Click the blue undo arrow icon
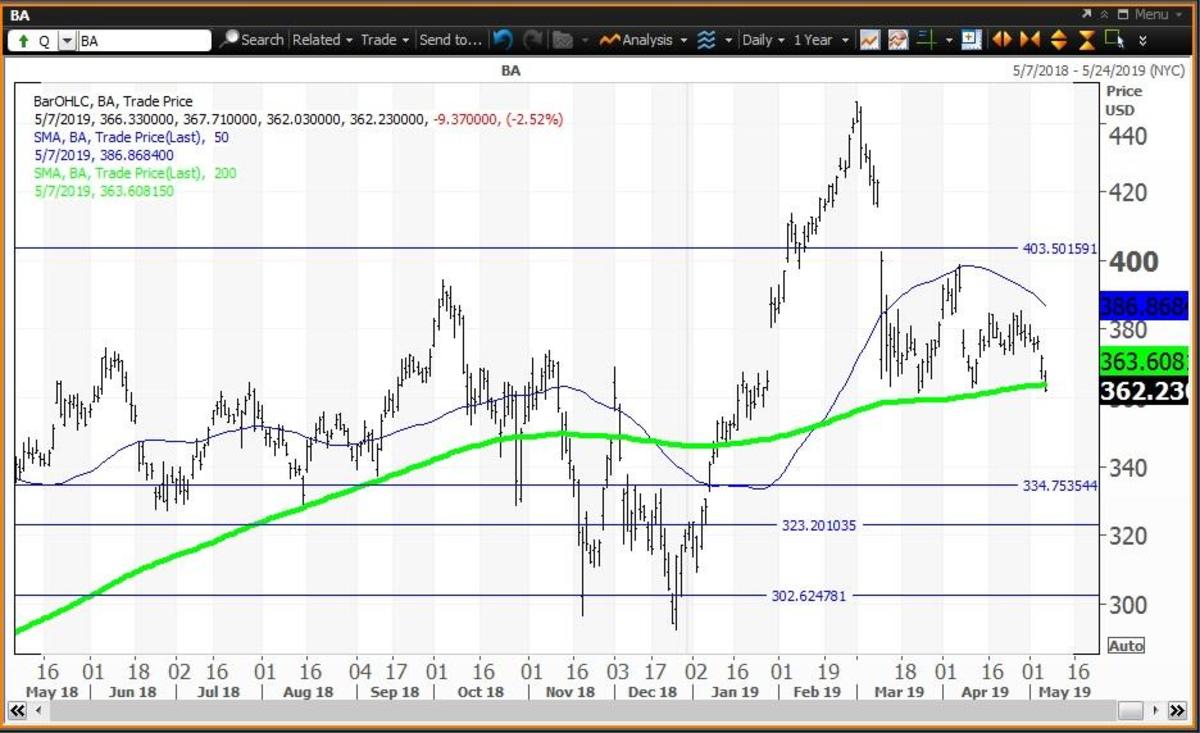The height and width of the screenshot is (733, 1200). point(503,40)
